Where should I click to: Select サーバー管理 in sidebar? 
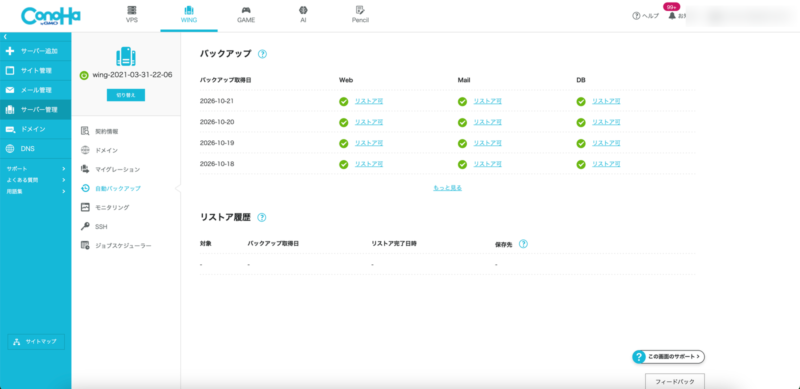pos(36,109)
